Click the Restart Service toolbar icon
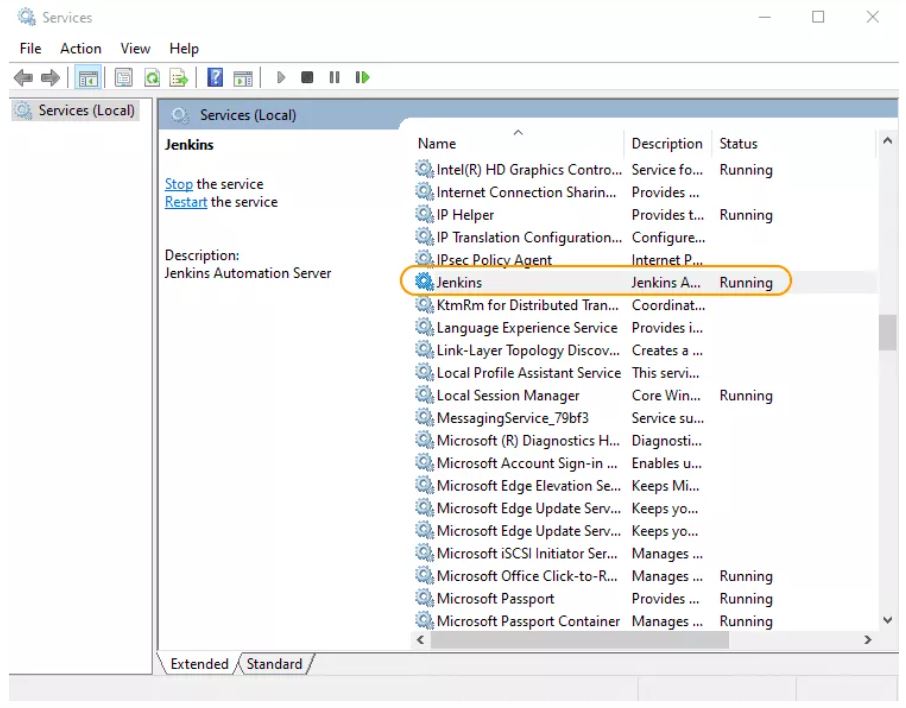The image size is (906, 708). (x=361, y=77)
